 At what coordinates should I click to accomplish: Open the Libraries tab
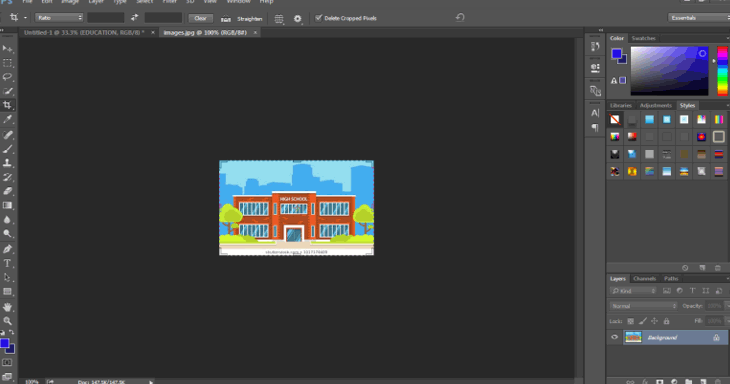(x=621, y=105)
